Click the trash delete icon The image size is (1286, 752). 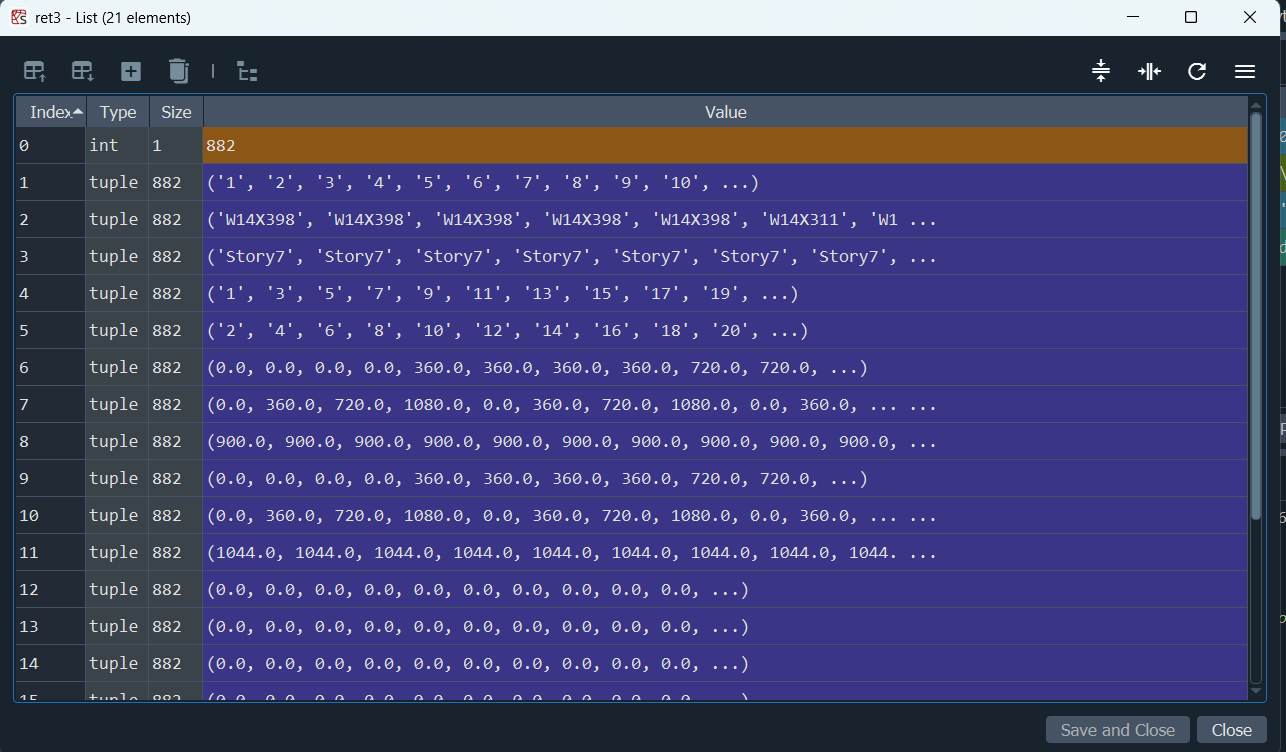(178, 71)
